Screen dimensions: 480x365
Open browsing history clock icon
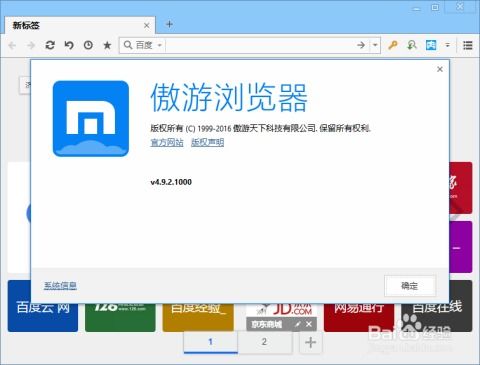pos(88,45)
